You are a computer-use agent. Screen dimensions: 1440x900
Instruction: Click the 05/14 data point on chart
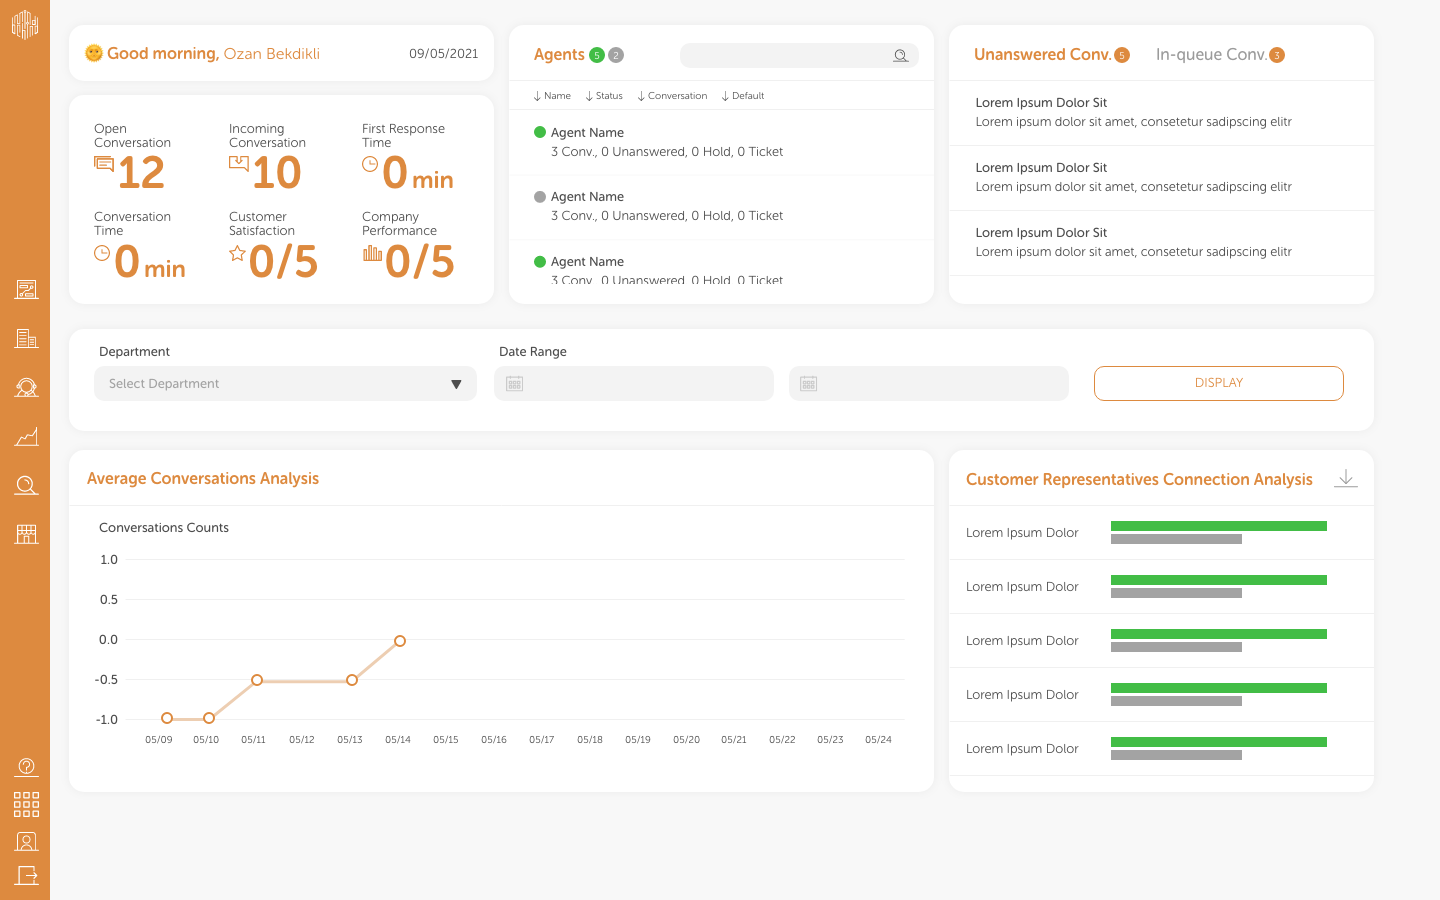tap(400, 641)
